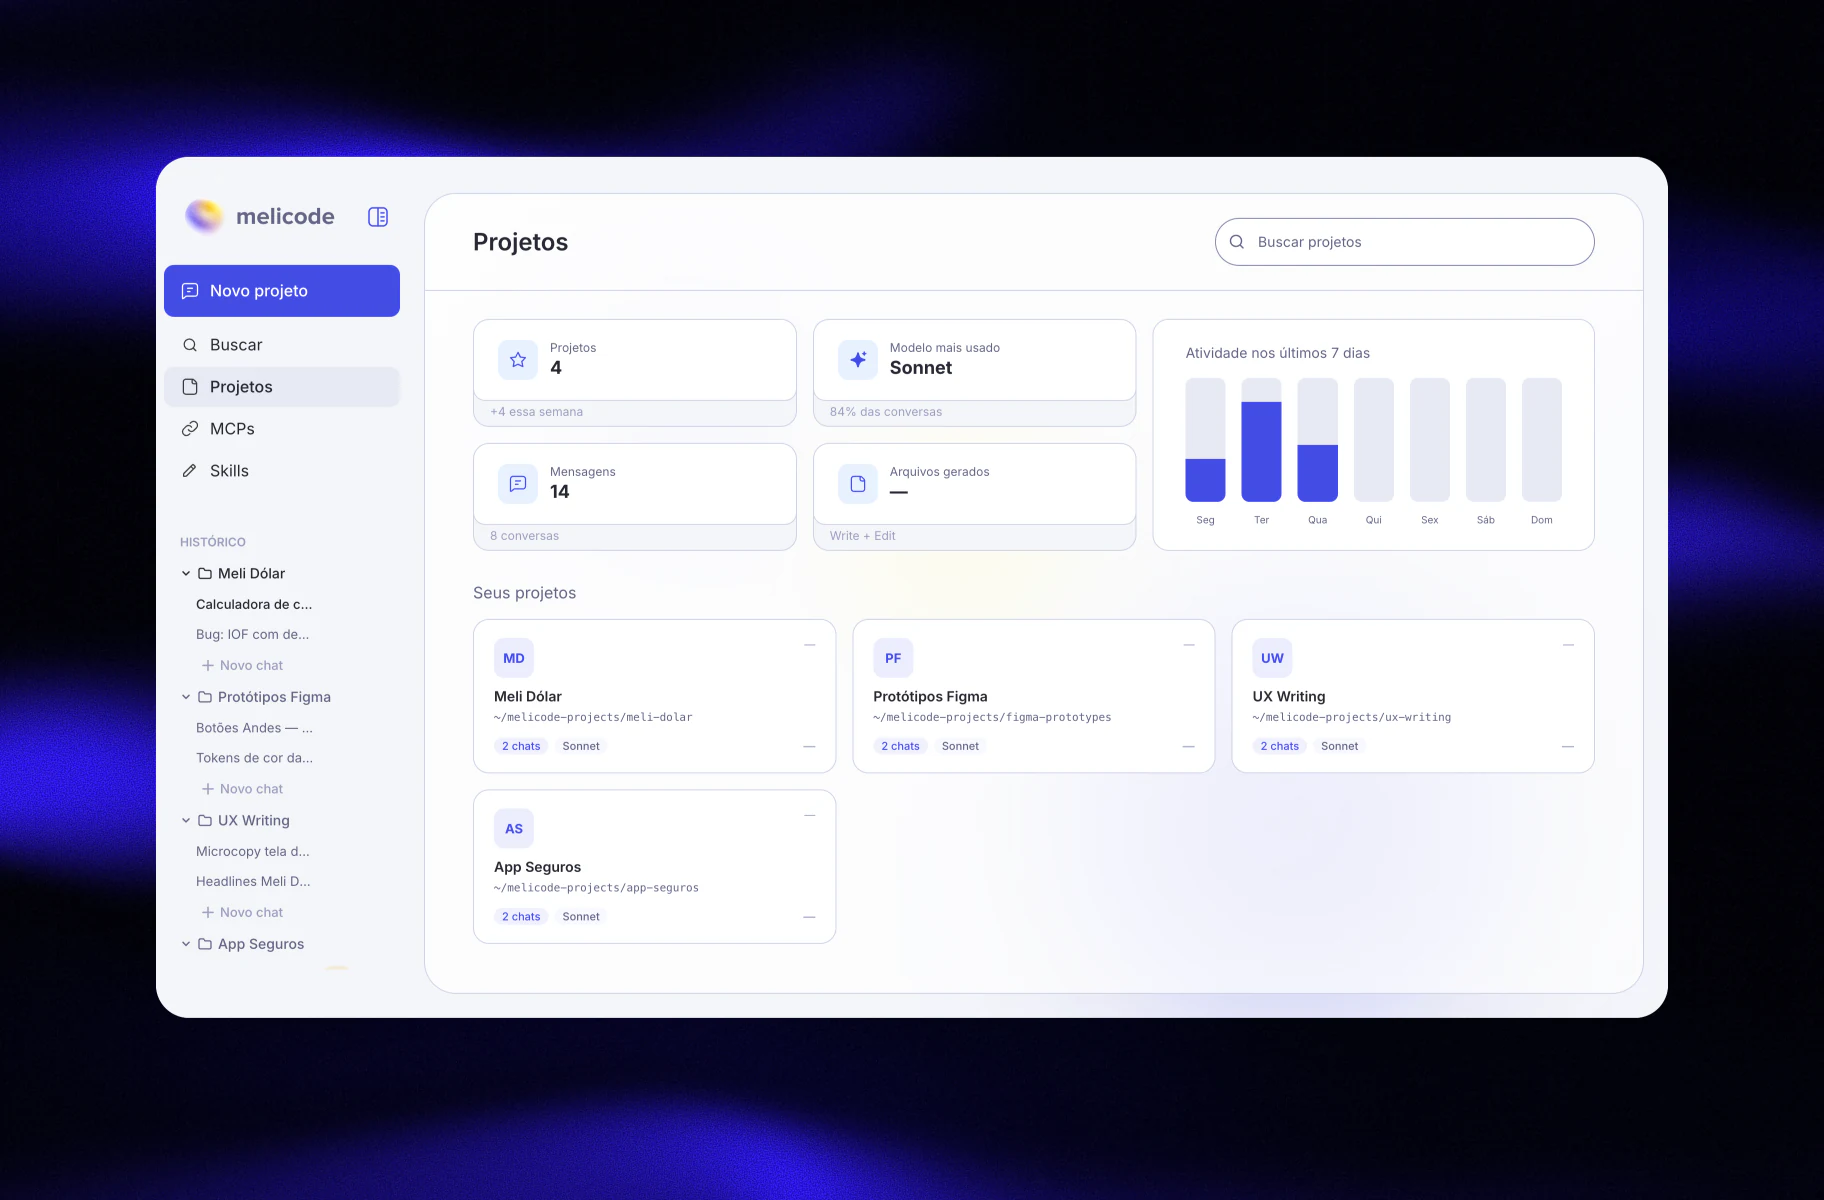Click the melicode logo icon
This screenshot has width=1824, height=1200.
pyautogui.click(x=204, y=216)
